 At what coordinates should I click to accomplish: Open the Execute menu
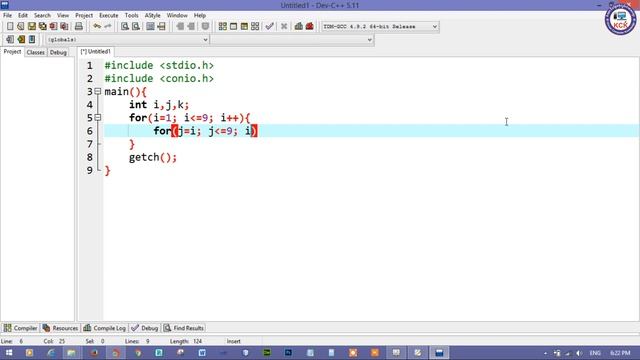[x=109, y=15]
